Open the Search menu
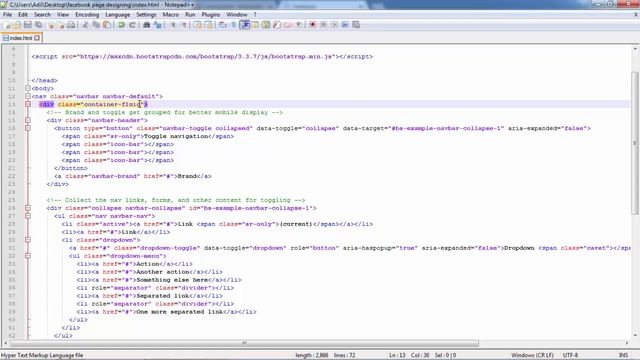Viewport: 640px width, 360px height. [42, 15]
